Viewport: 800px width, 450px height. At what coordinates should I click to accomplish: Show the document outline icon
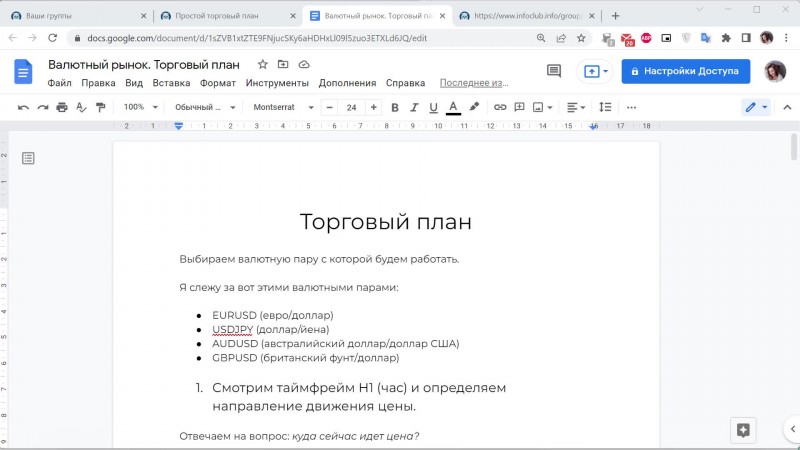pyautogui.click(x=29, y=158)
